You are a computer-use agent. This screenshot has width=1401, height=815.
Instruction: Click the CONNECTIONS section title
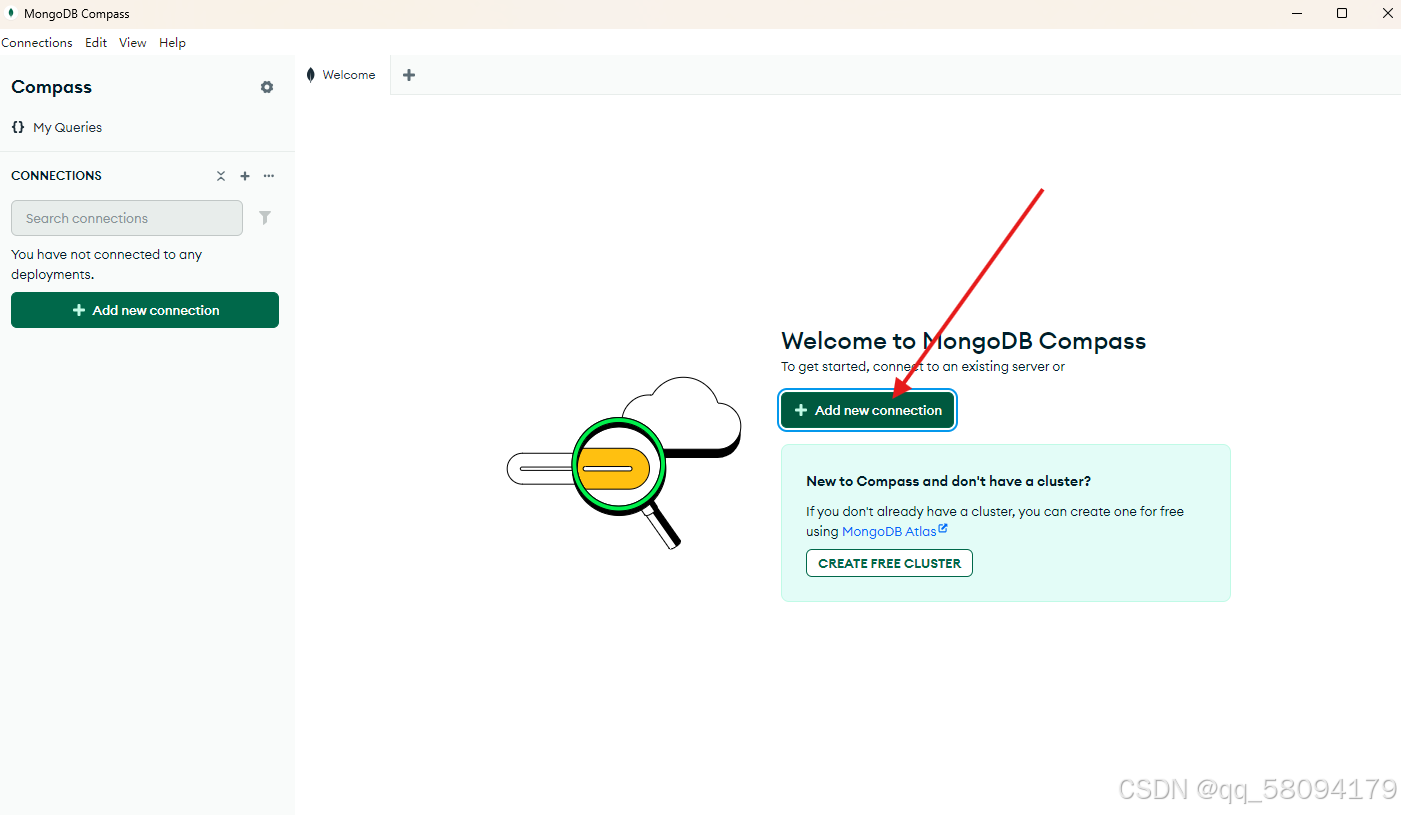pyautogui.click(x=57, y=176)
